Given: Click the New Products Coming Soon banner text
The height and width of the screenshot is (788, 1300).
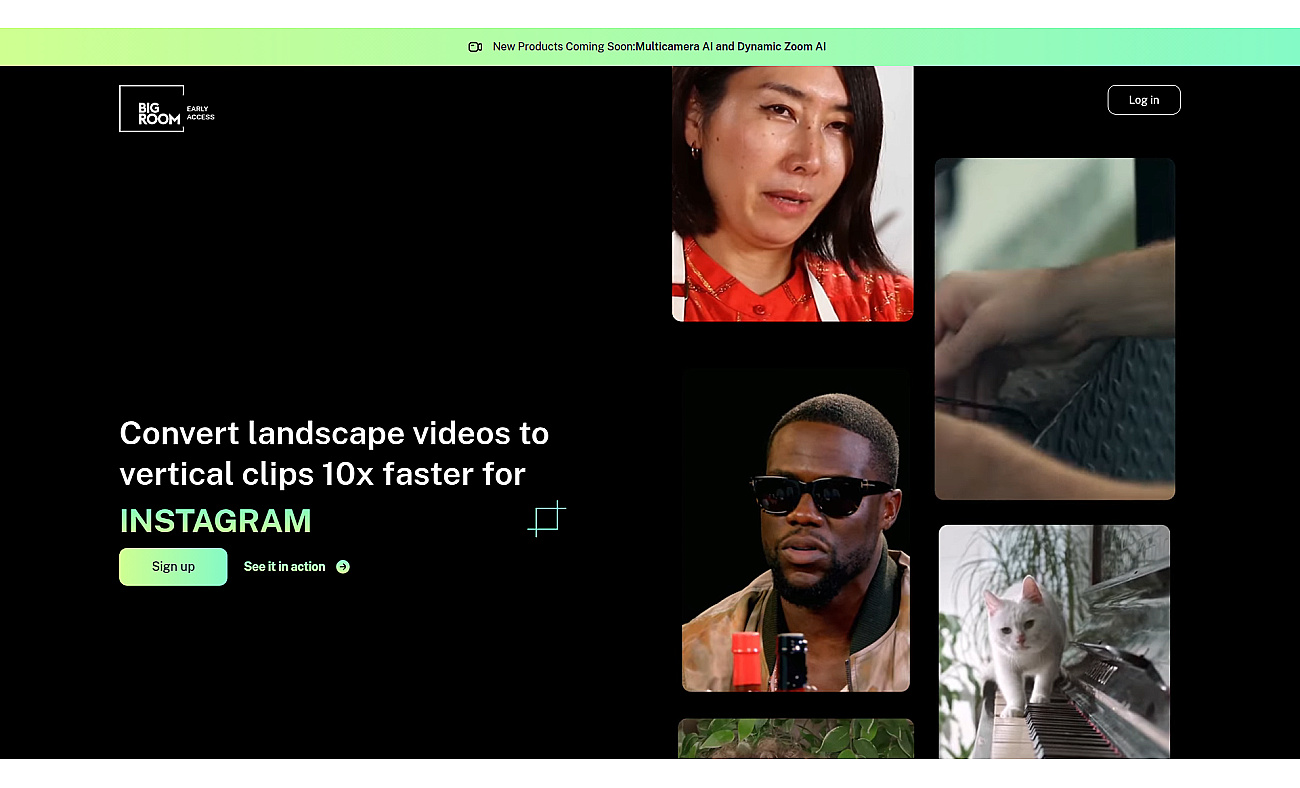Looking at the screenshot, I should [659, 47].
